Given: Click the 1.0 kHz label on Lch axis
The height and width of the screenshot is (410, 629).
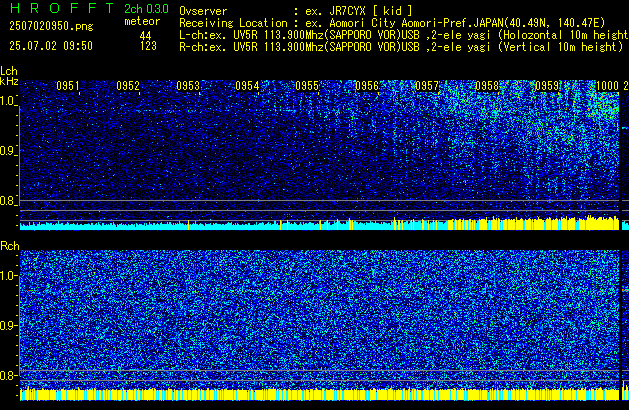Looking at the screenshot, I should [x=8, y=101].
